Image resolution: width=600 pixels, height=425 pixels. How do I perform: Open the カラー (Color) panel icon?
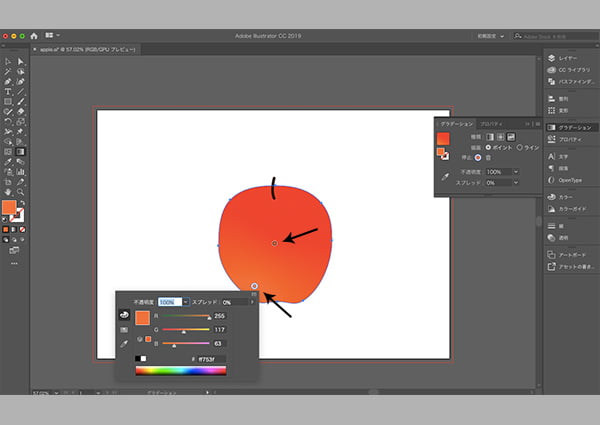pos(551,197)
